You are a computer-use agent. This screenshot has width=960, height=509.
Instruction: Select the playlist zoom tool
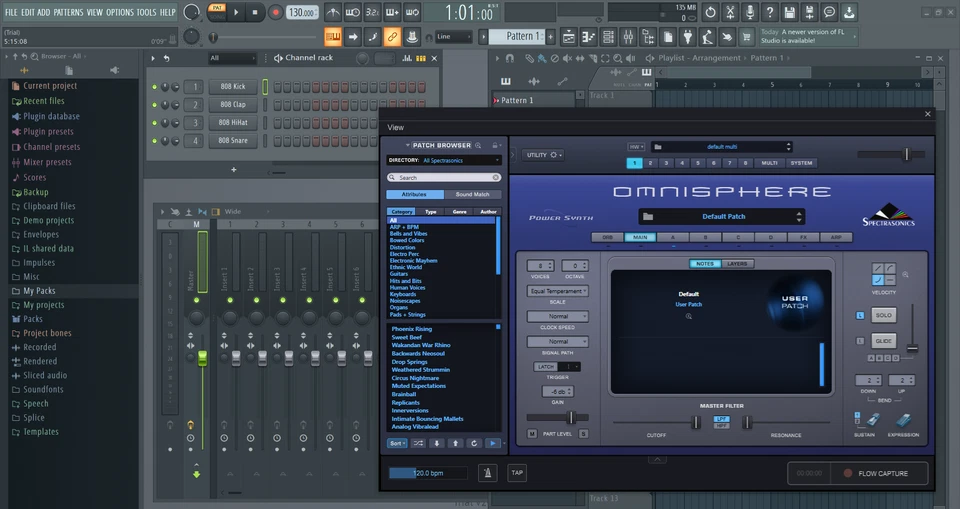point(618,58)
